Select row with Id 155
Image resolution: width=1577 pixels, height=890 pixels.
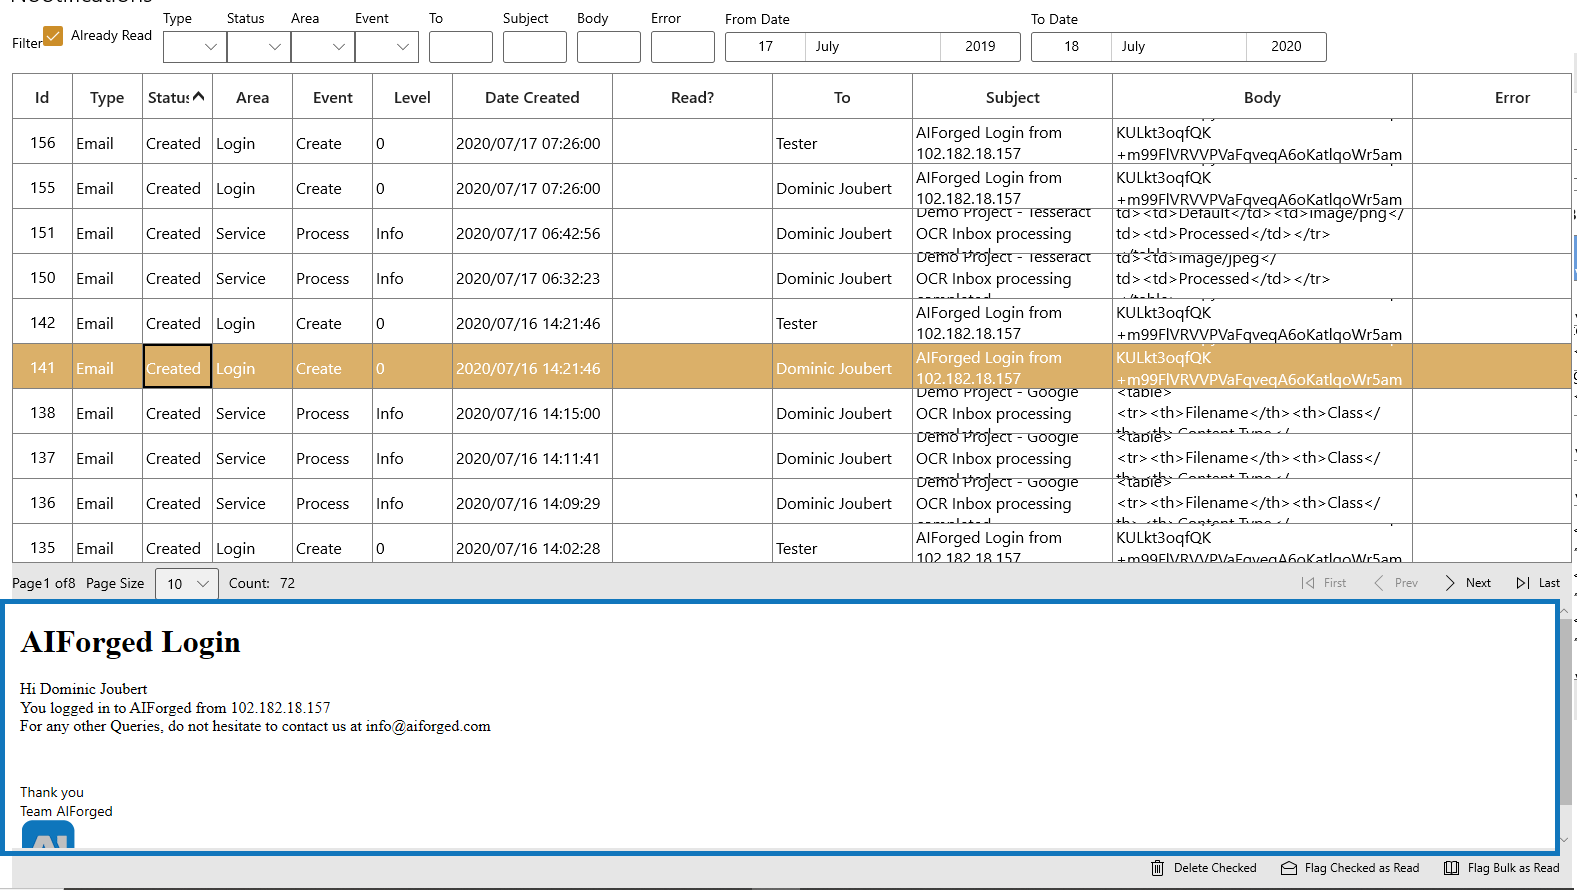click(792, 187)
